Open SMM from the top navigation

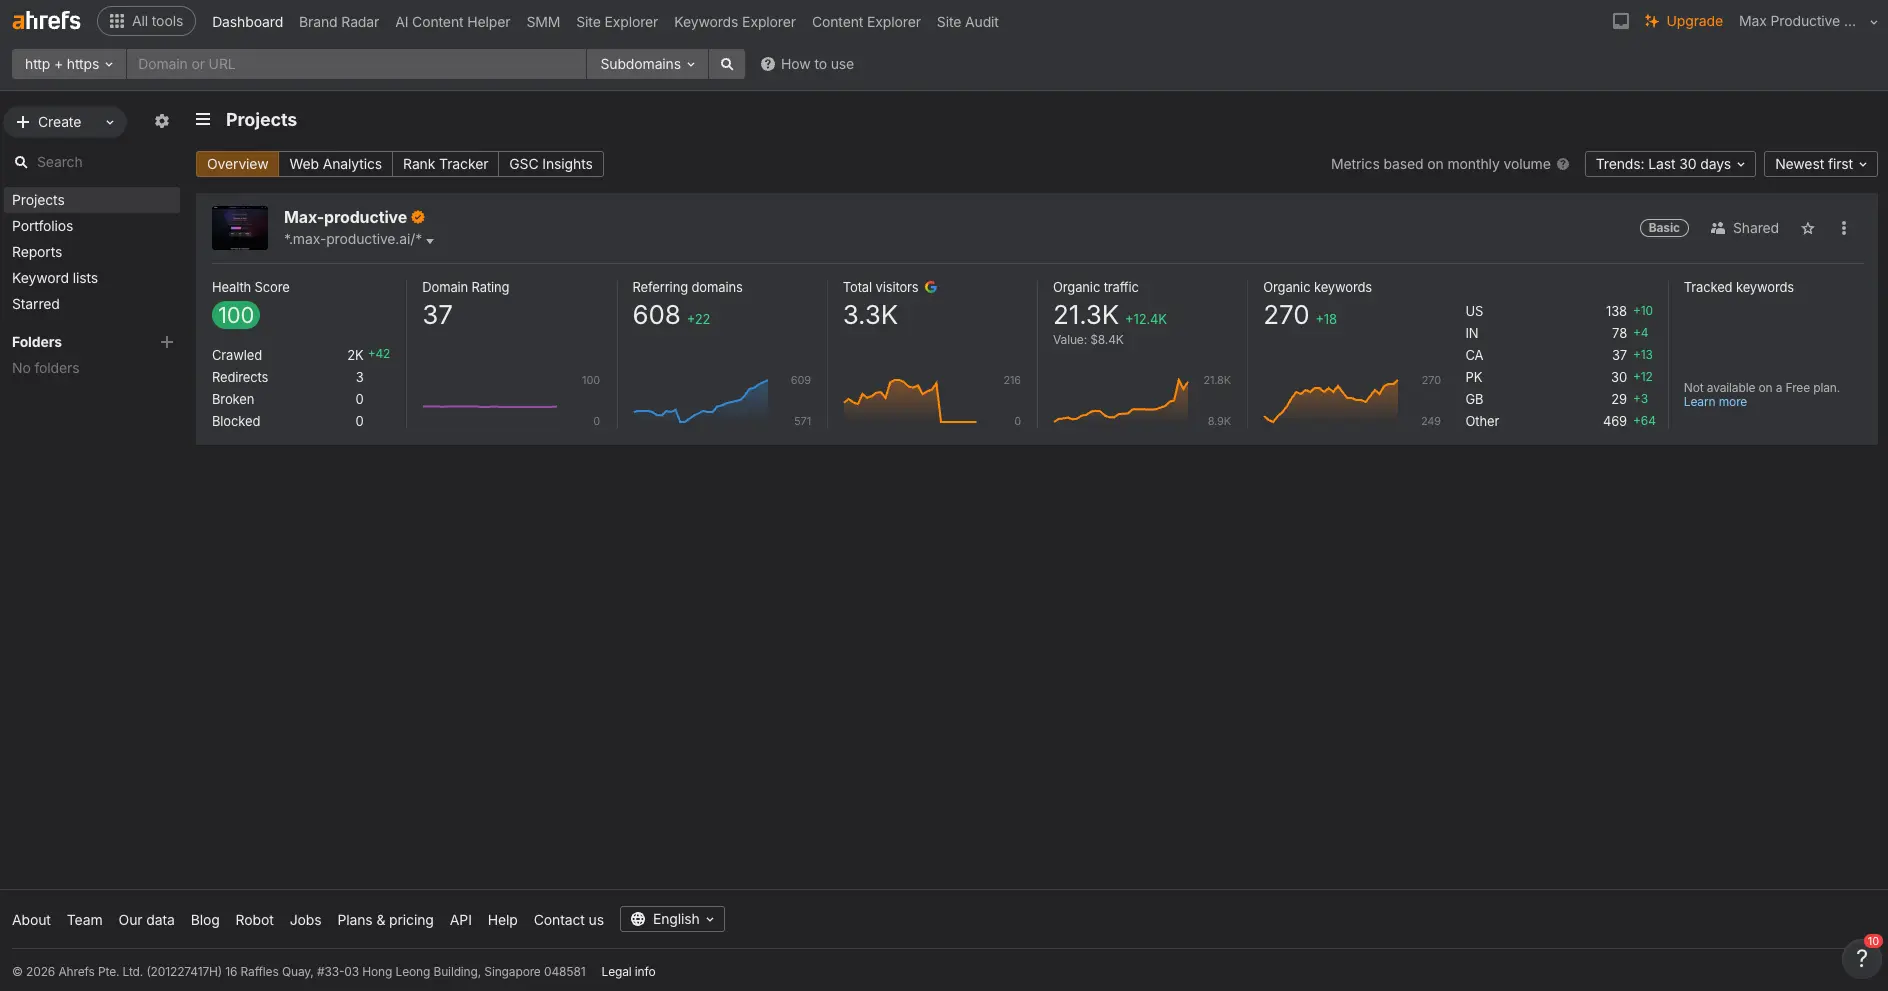543,22
